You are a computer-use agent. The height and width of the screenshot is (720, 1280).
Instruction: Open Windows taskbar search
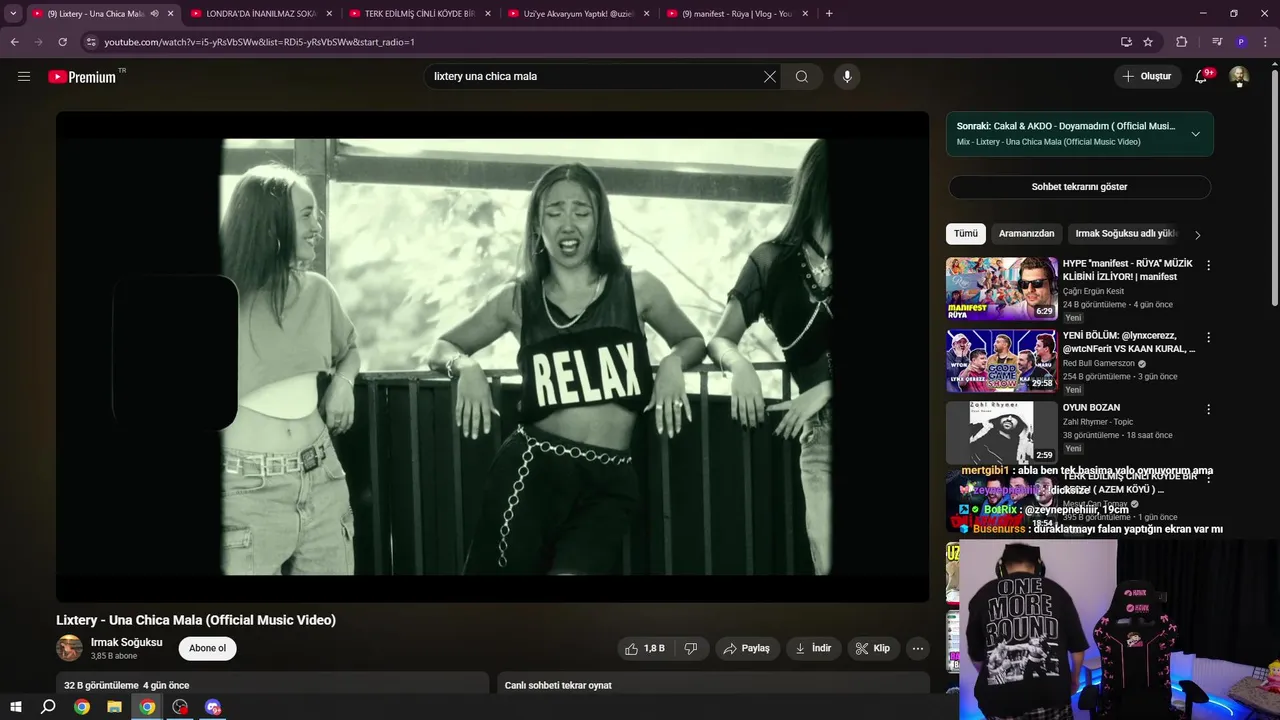pyautogui.click(x=48, y=707)
